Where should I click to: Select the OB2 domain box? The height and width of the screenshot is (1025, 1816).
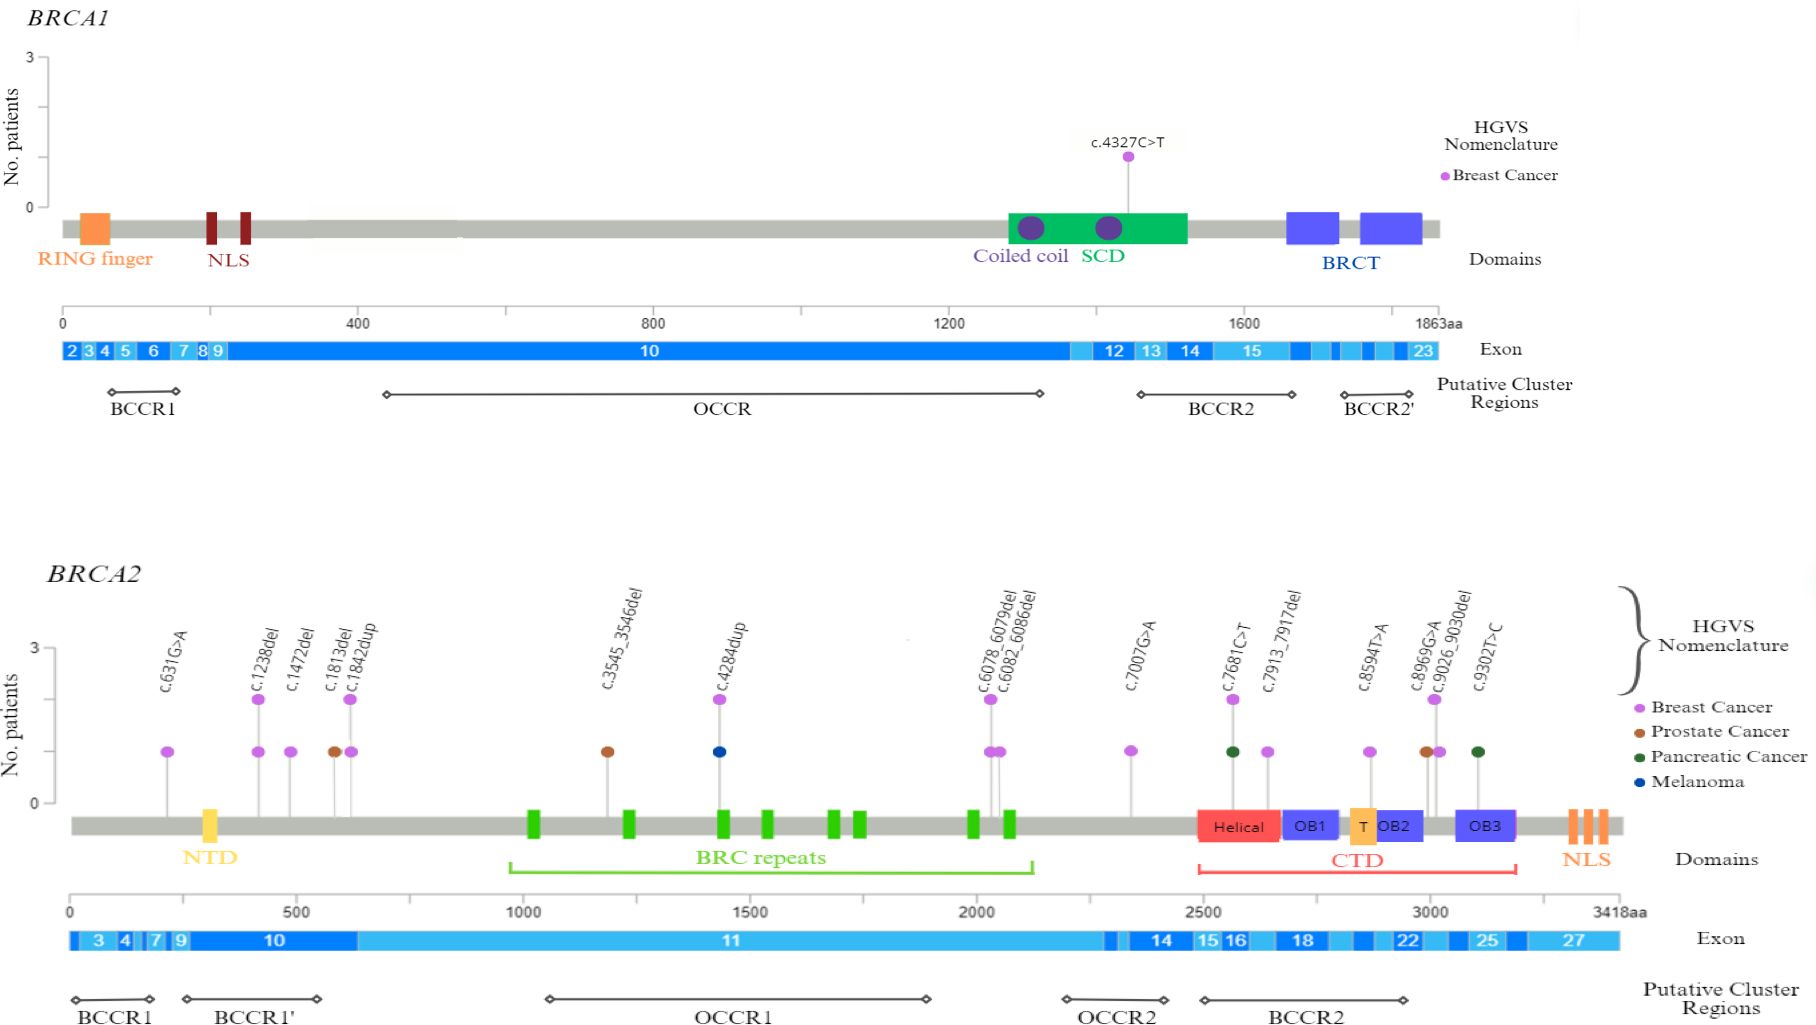click(1399, 826)
